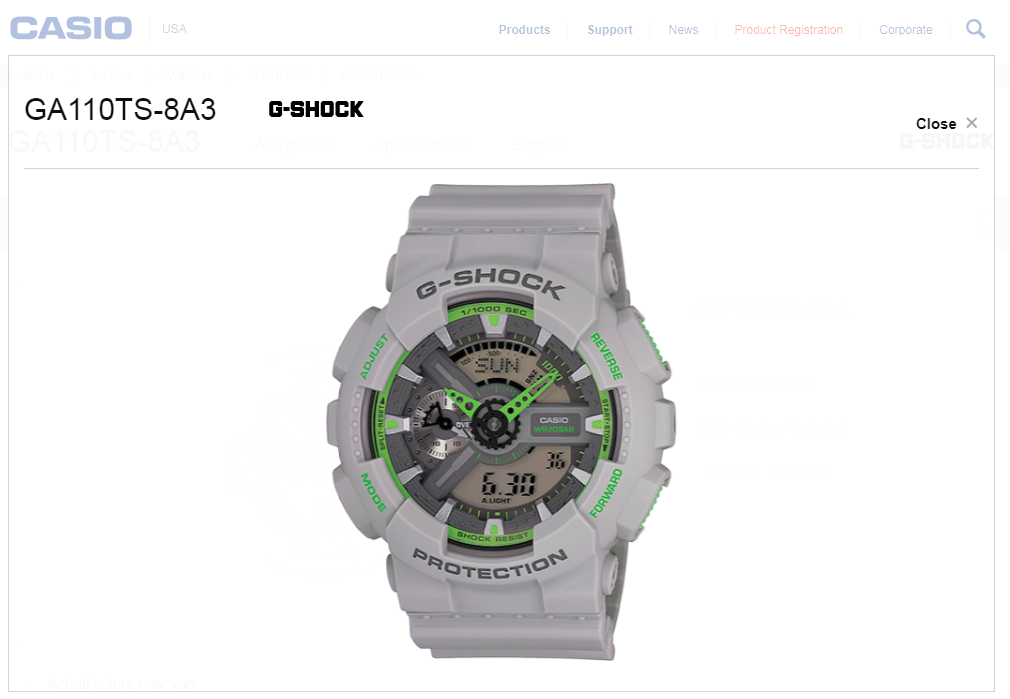Open the Product Registration link

788,30
